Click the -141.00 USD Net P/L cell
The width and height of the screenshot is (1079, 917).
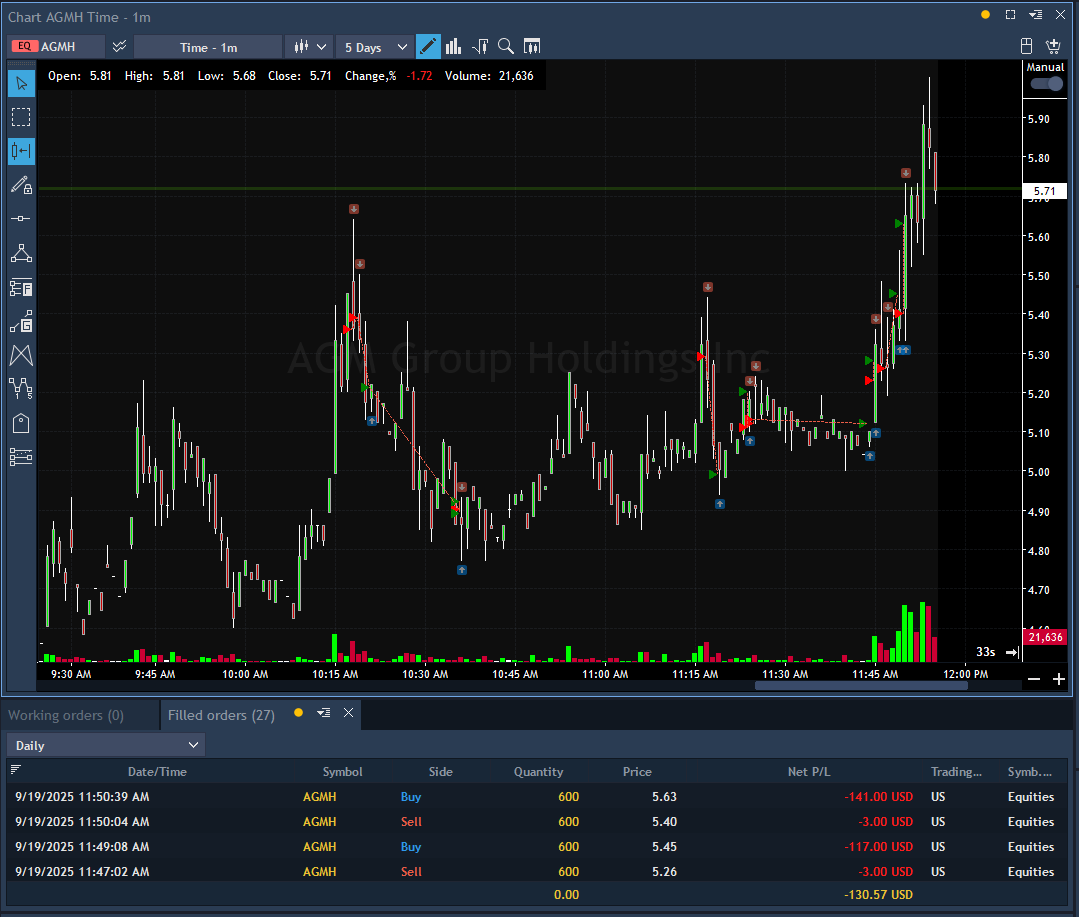point(878,797)
